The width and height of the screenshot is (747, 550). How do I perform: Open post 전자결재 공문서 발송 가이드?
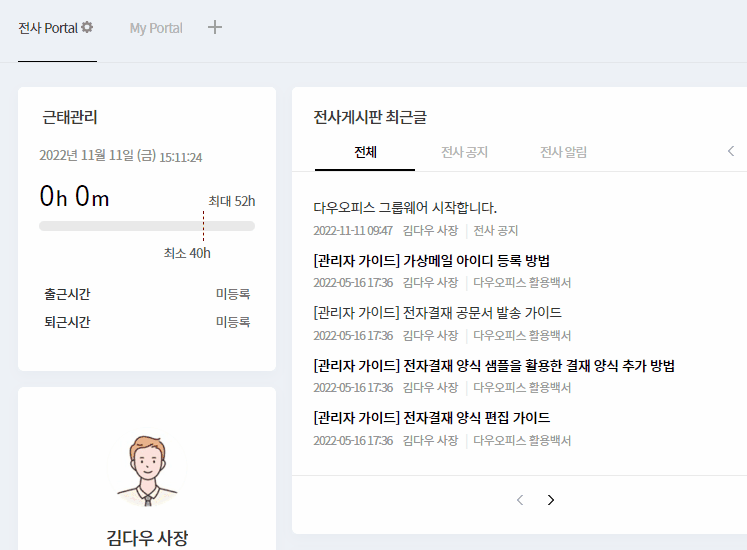437,313
